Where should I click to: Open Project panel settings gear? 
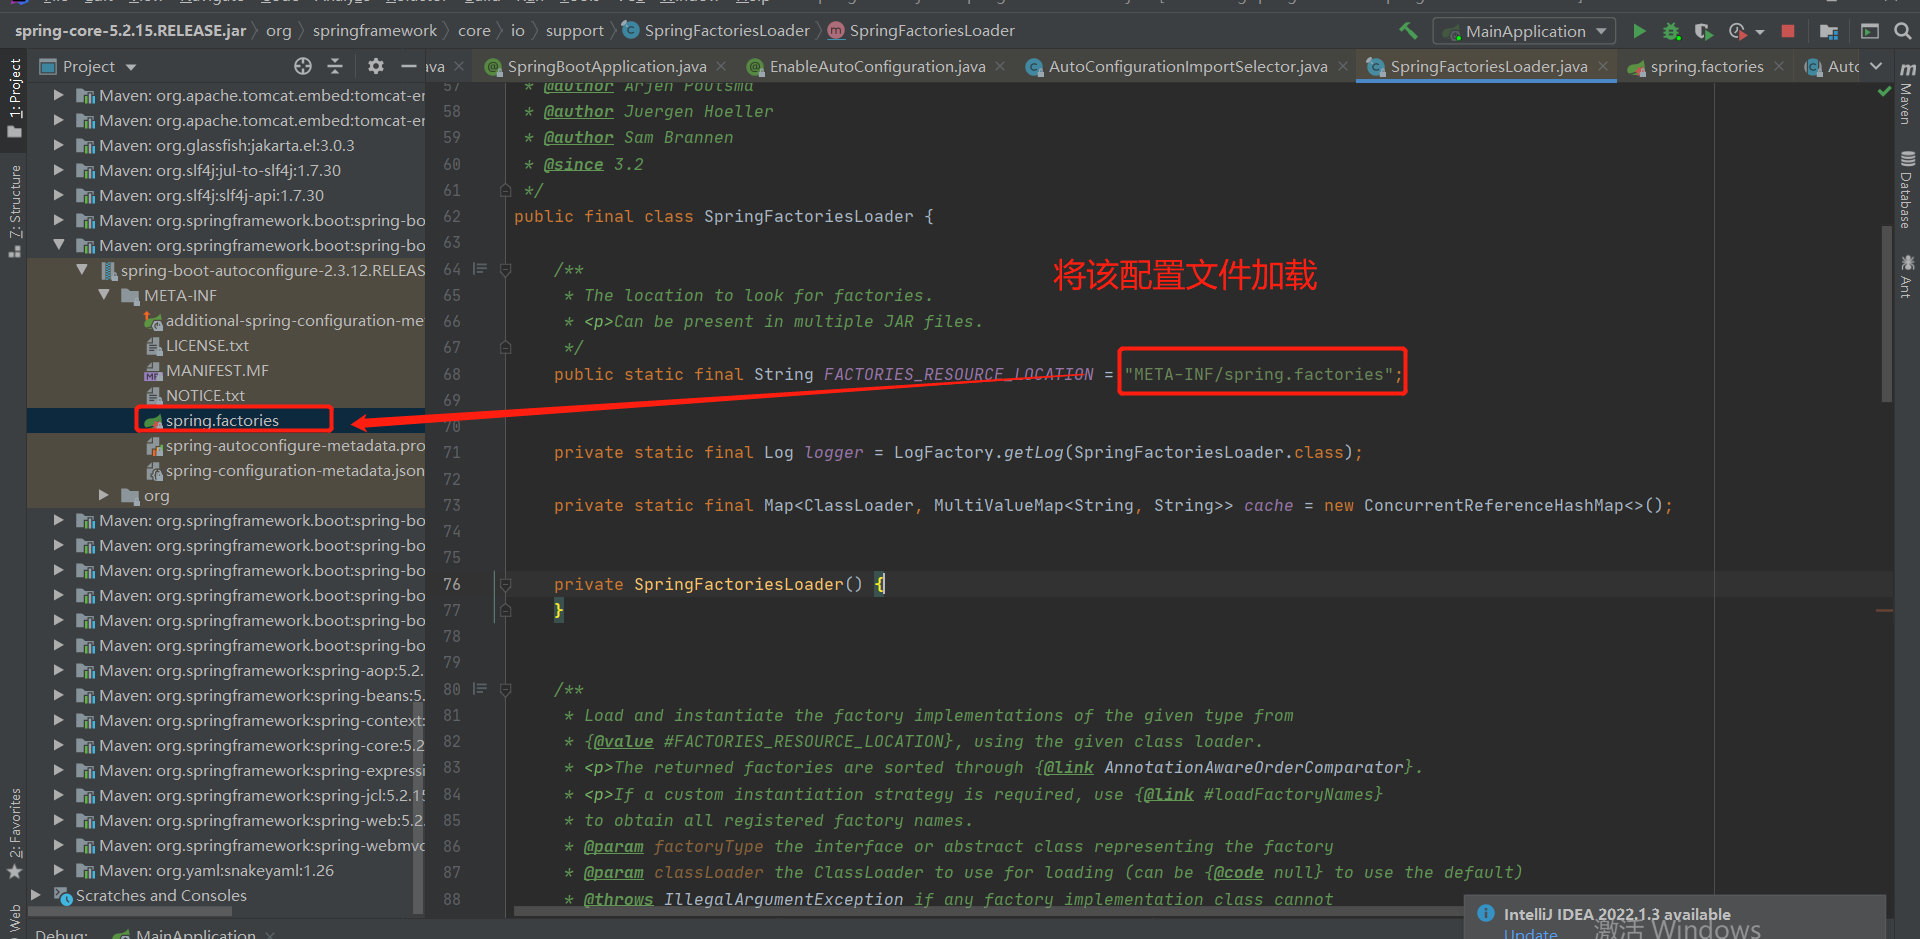point(376,66)
